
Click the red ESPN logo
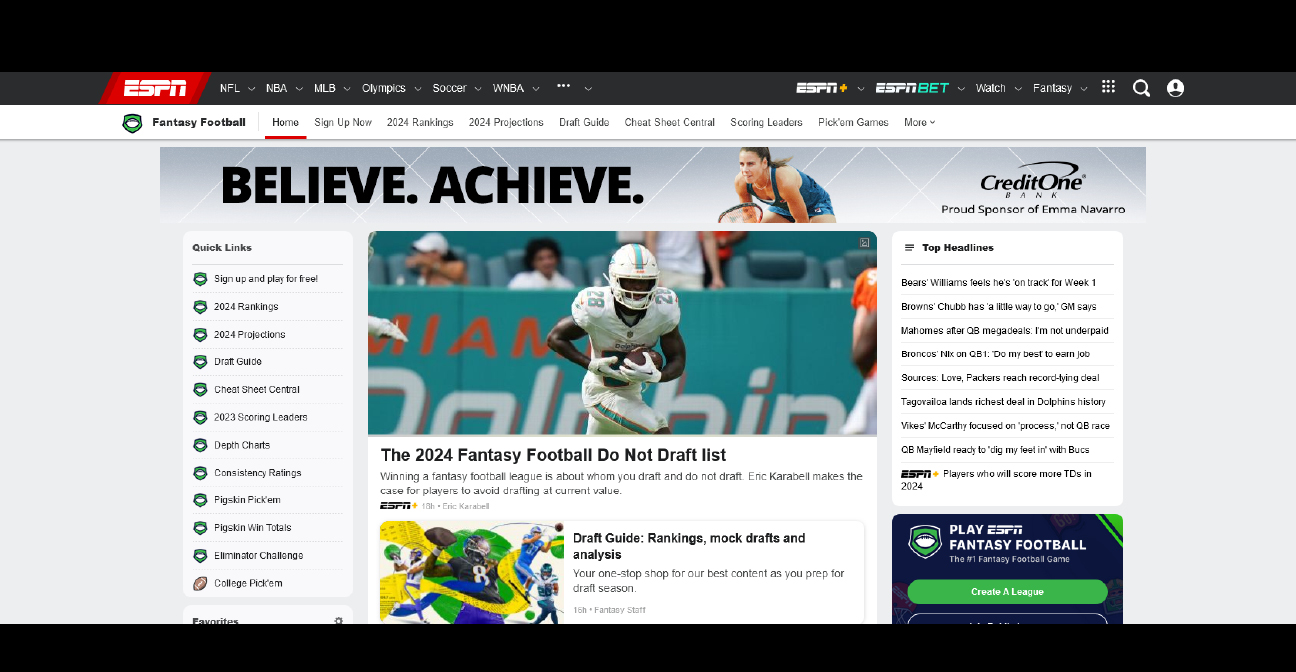coord(155,88)
